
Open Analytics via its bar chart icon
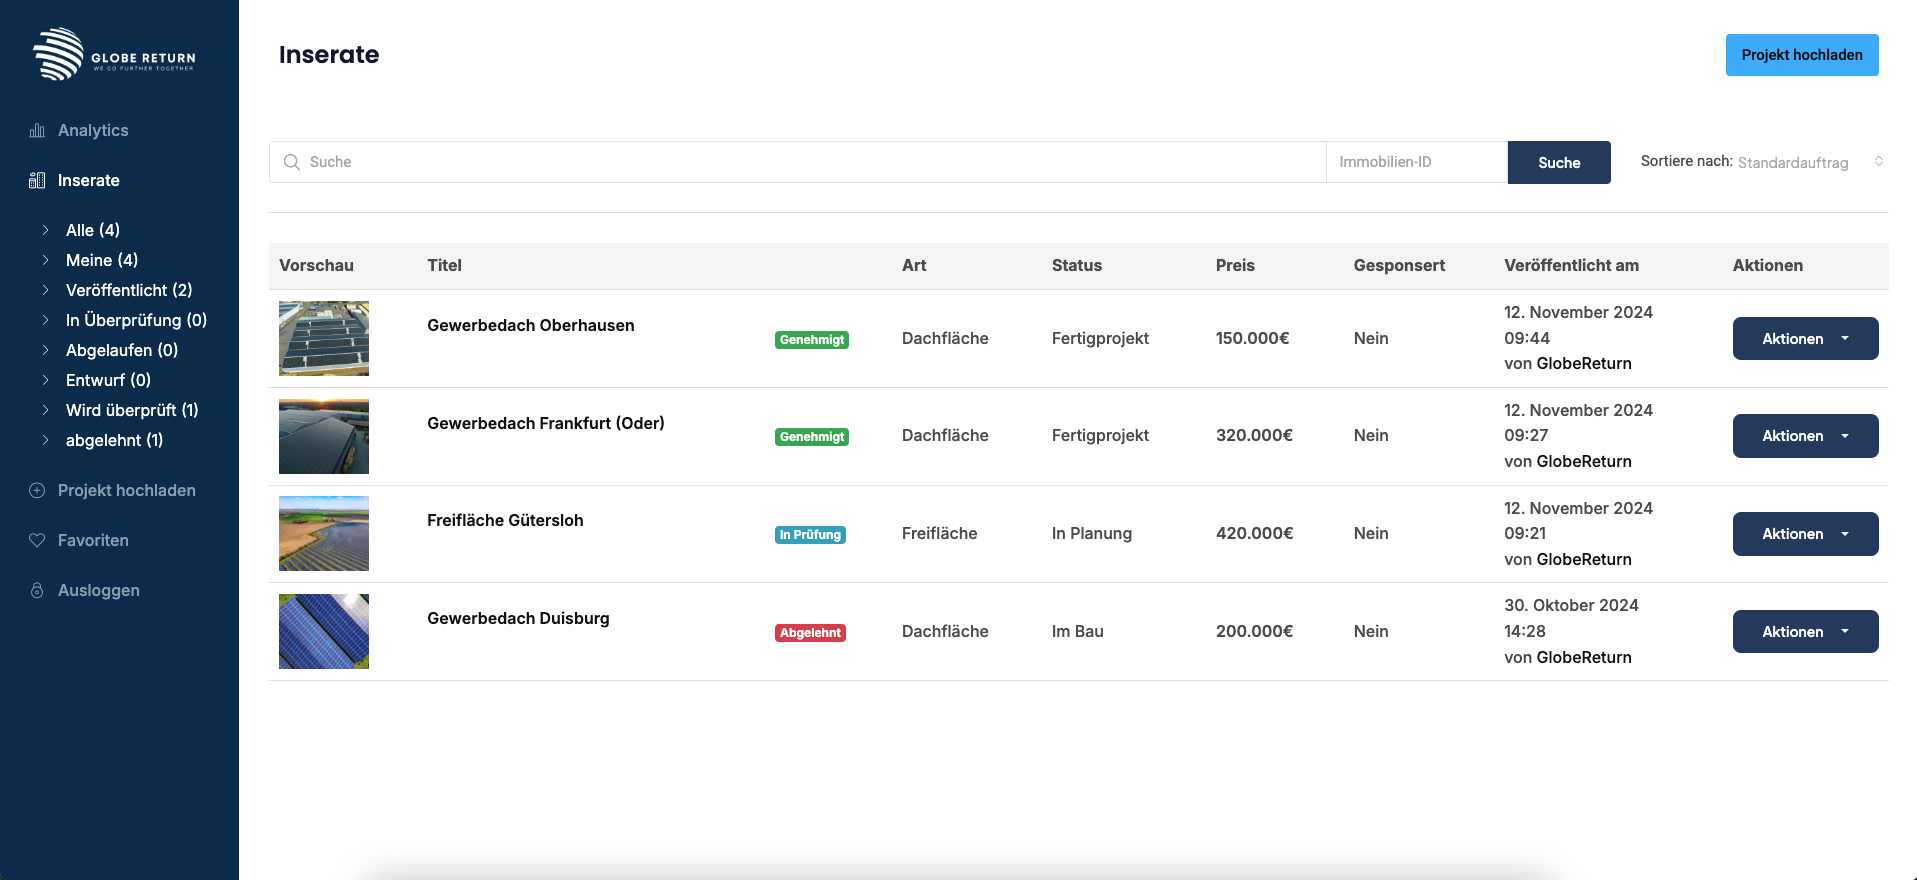point(37,130)
